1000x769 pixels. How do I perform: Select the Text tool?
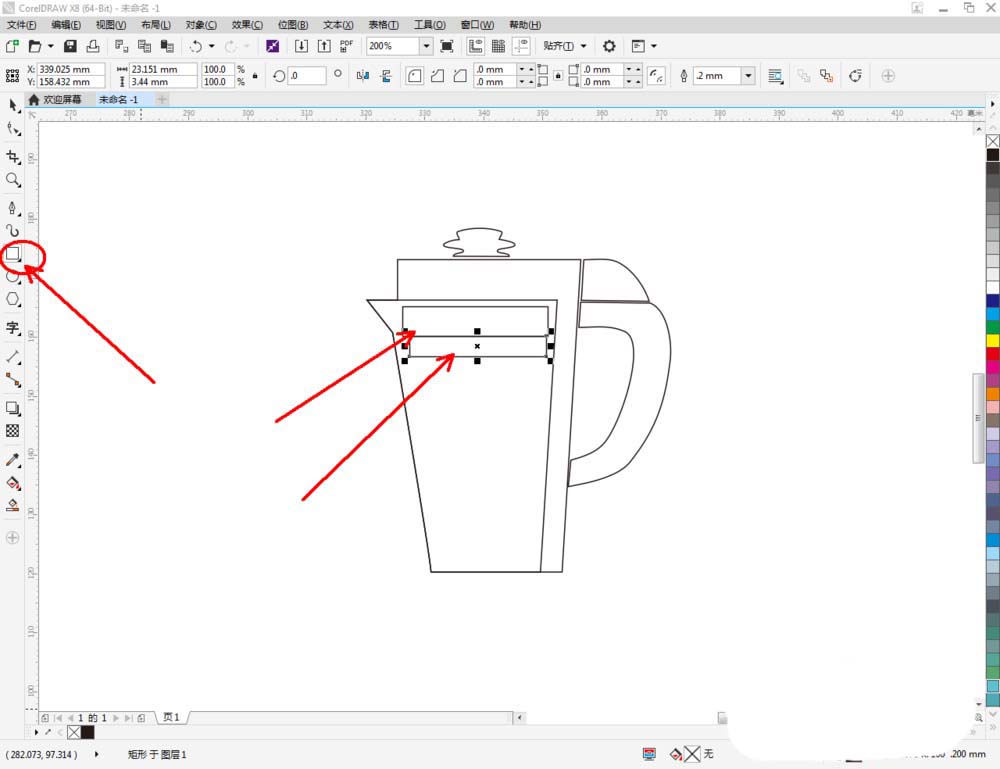[13, 327]
